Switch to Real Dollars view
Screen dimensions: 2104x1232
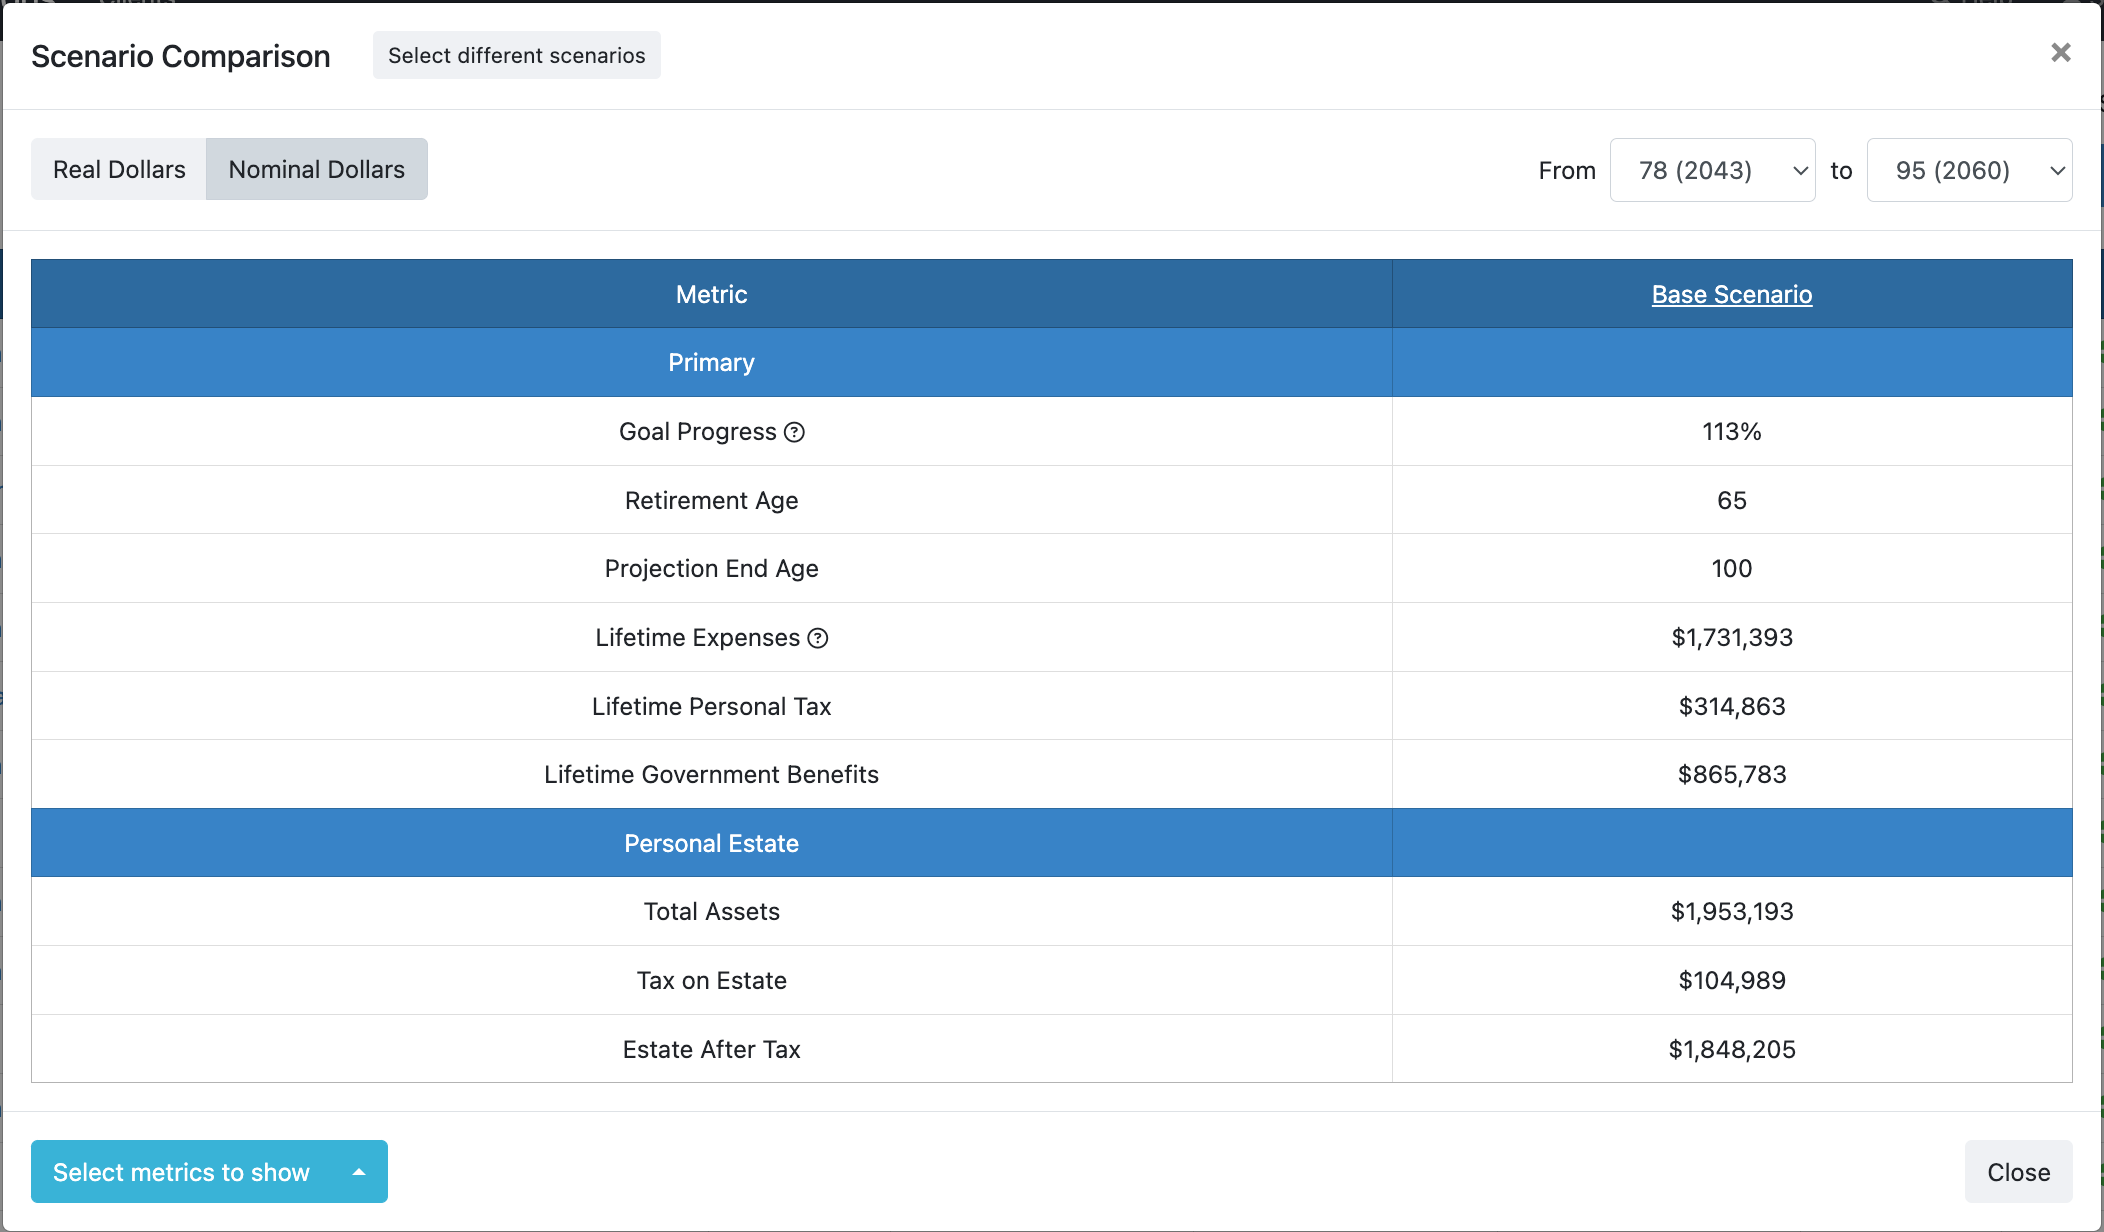click(118, 169)
